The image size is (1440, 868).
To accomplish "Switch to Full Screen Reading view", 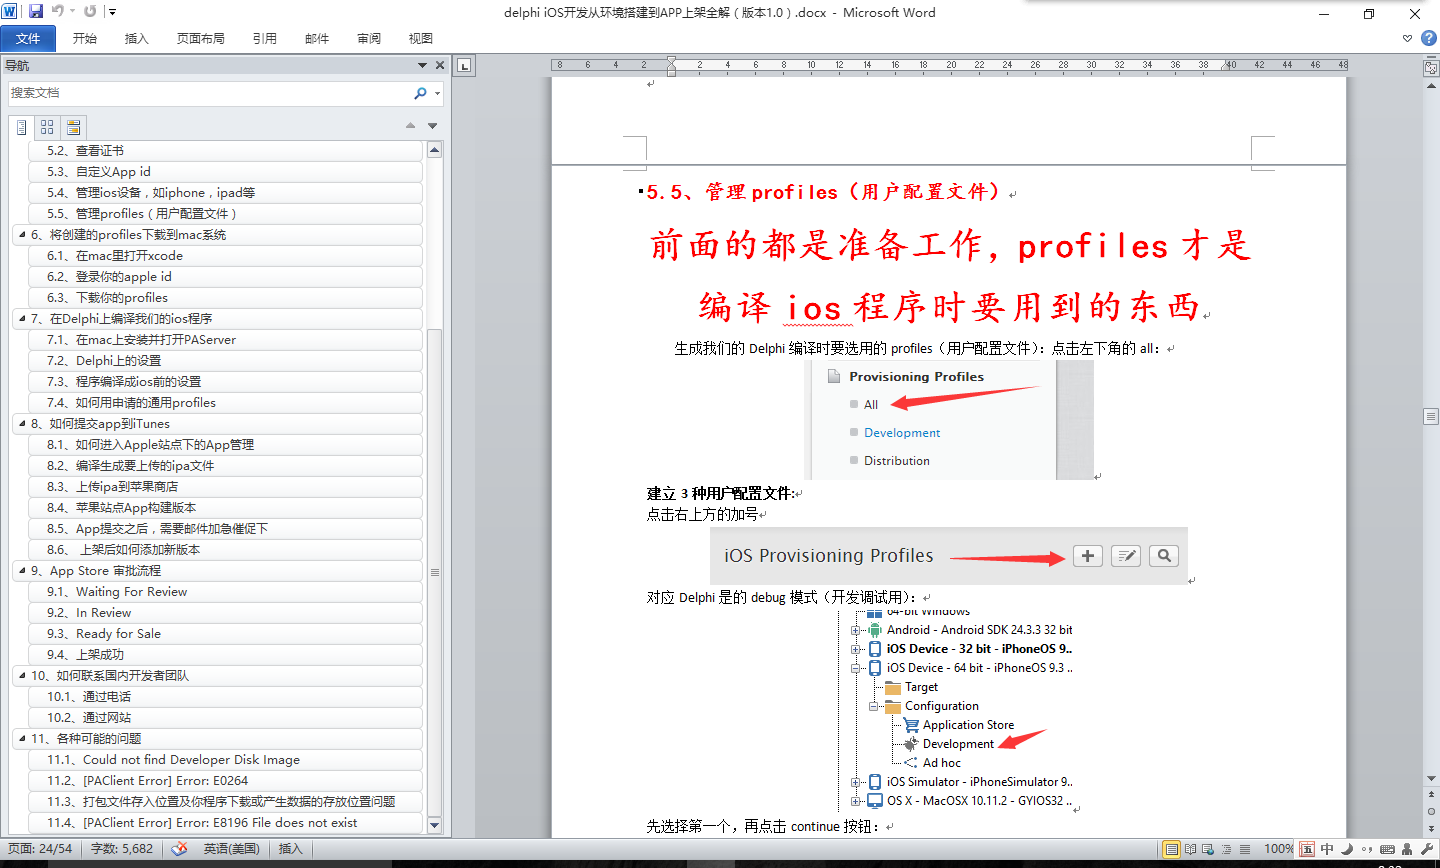I will click(1190, 849).
